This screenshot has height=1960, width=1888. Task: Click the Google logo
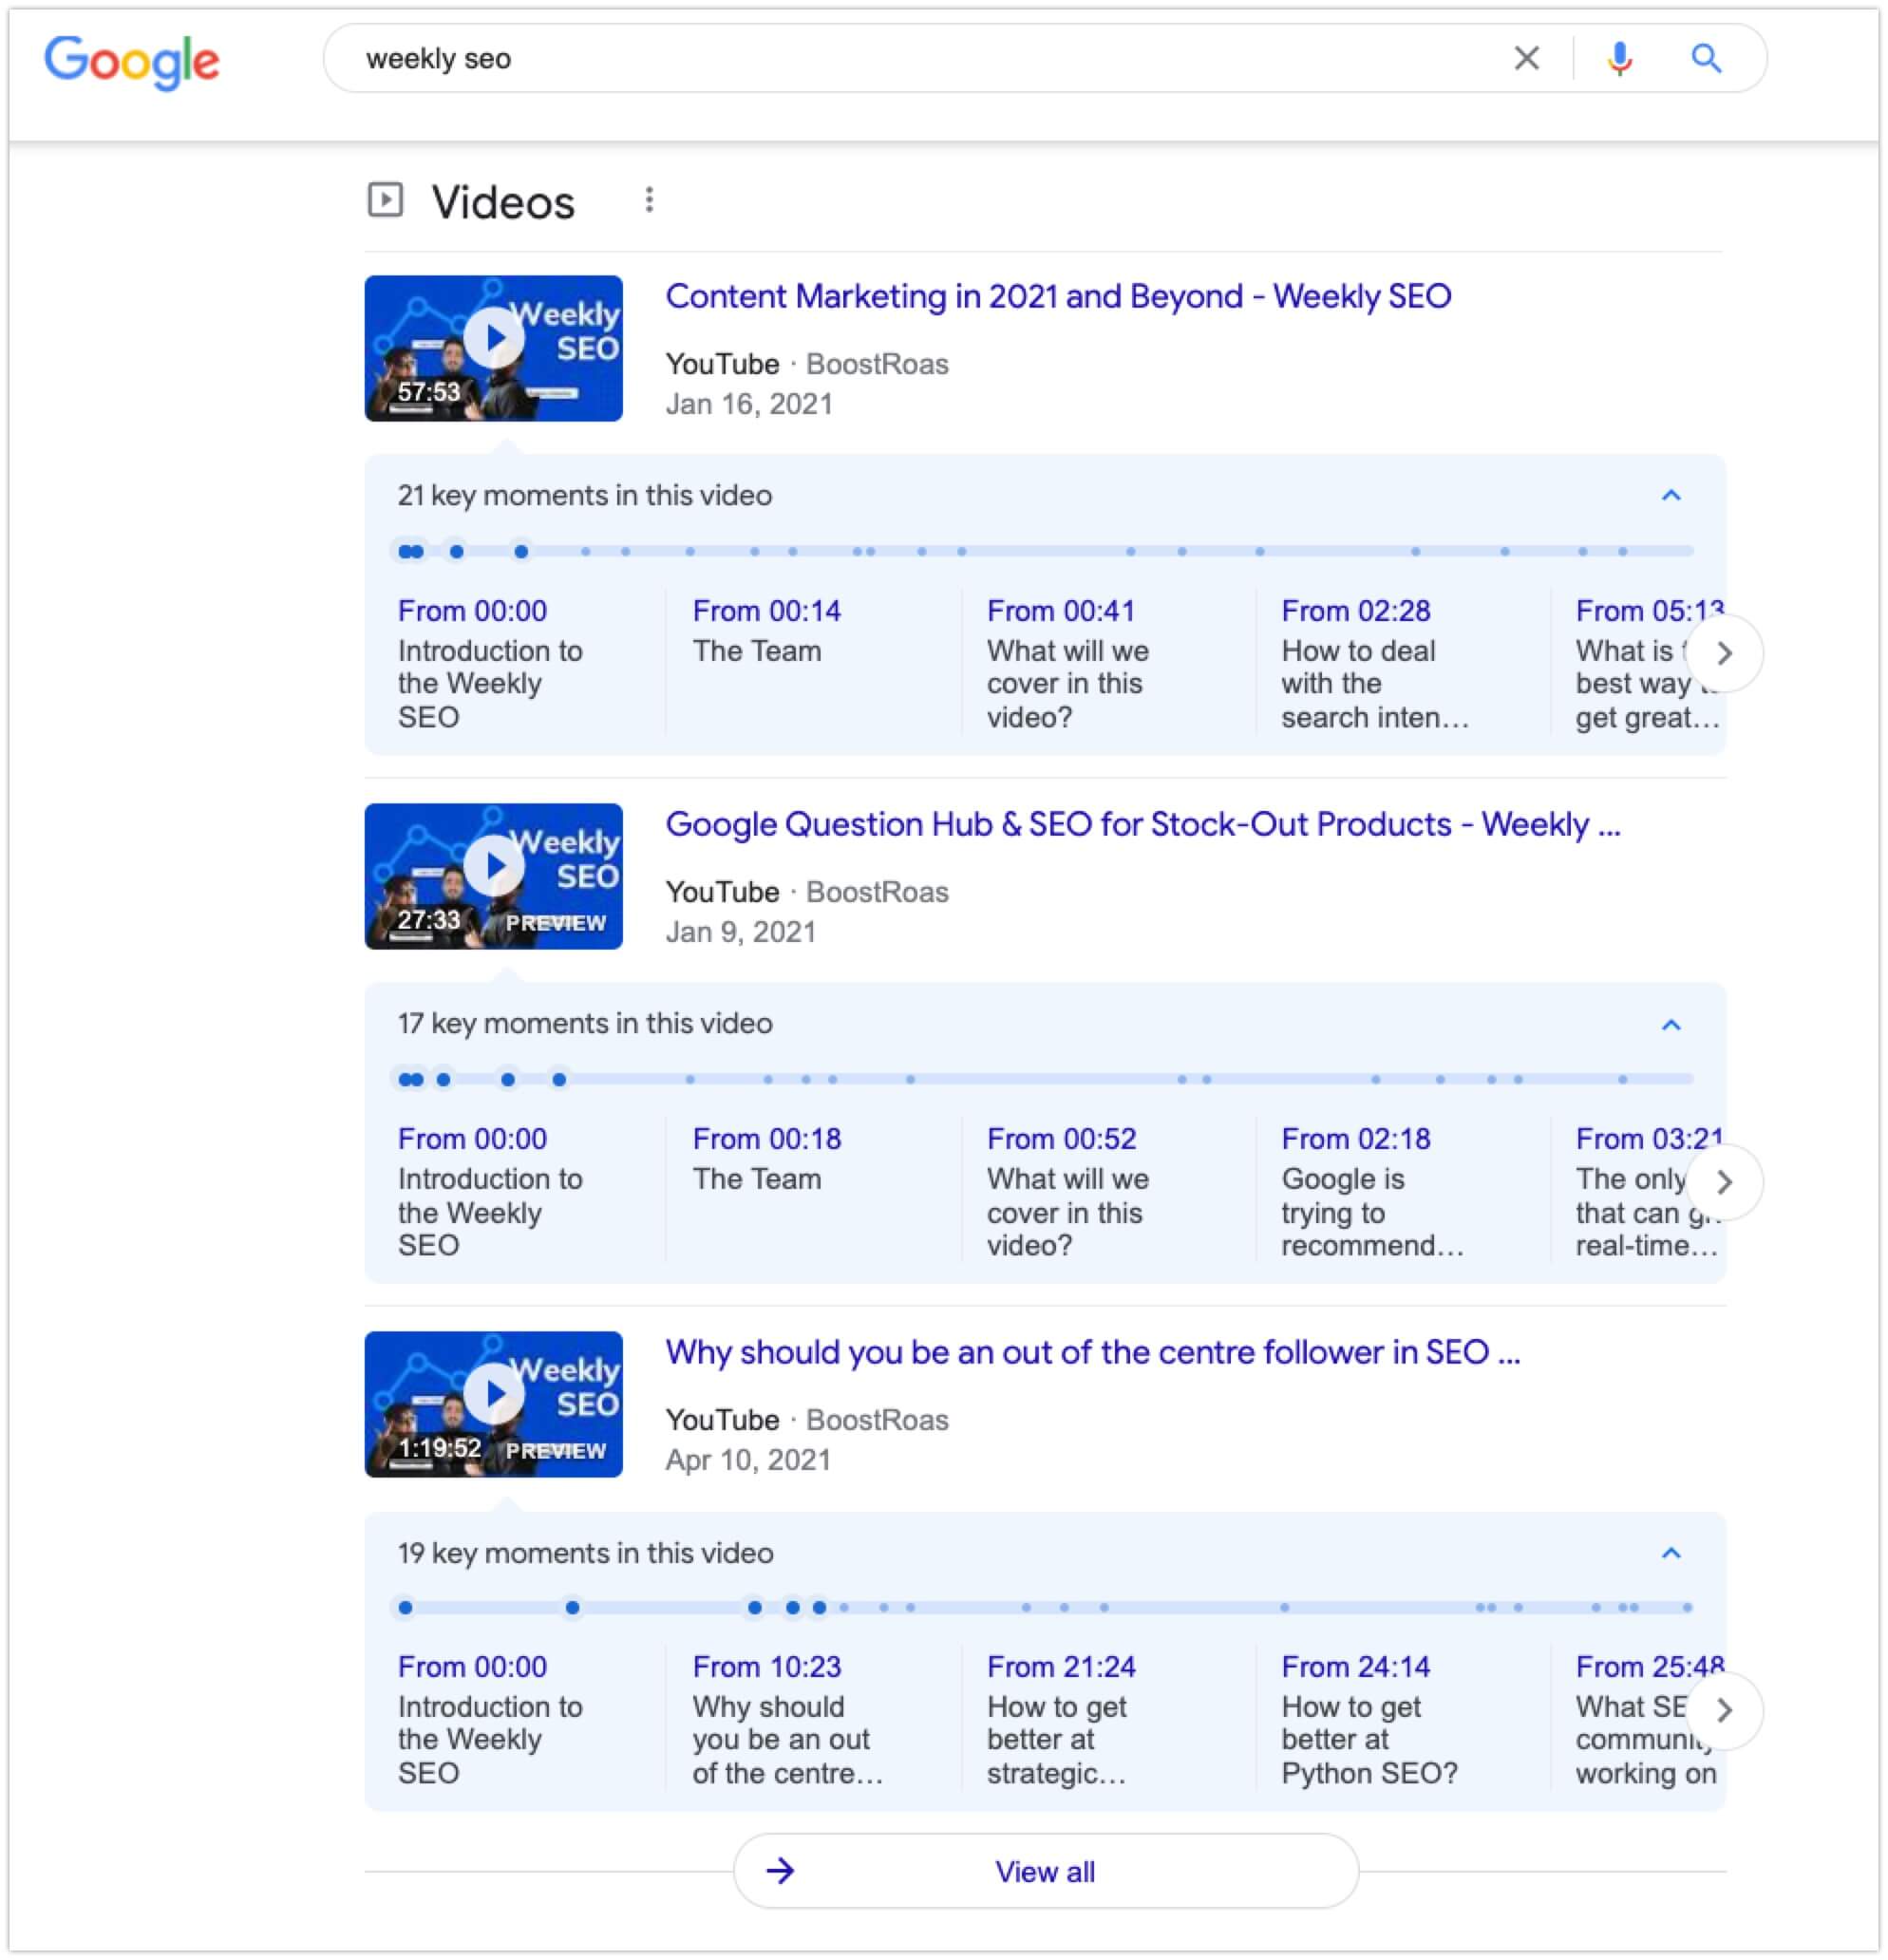click(x=131, y=61)
